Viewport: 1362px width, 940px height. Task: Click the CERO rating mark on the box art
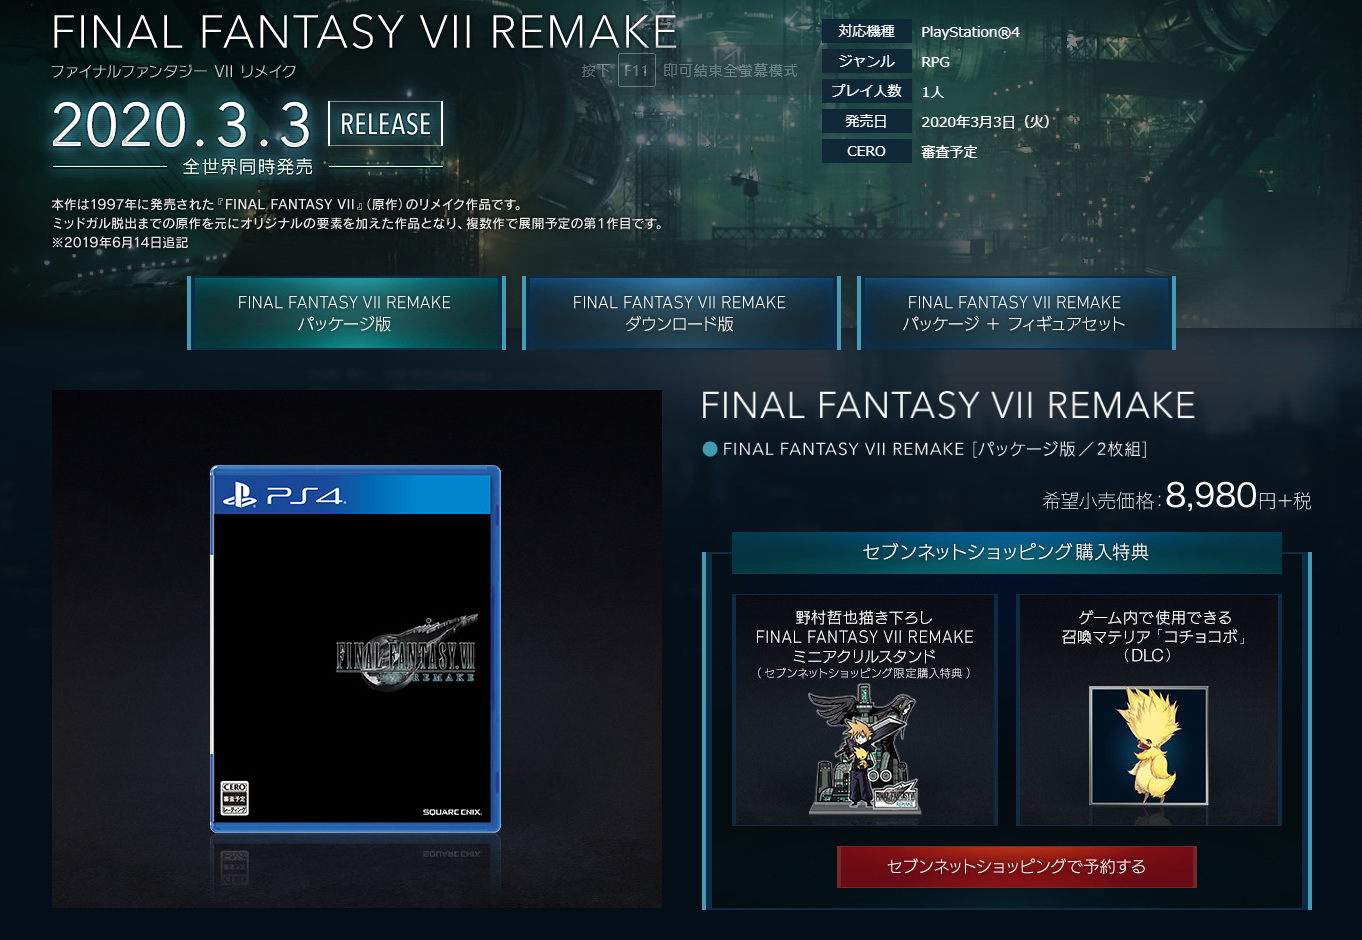(x=234, y=798)
